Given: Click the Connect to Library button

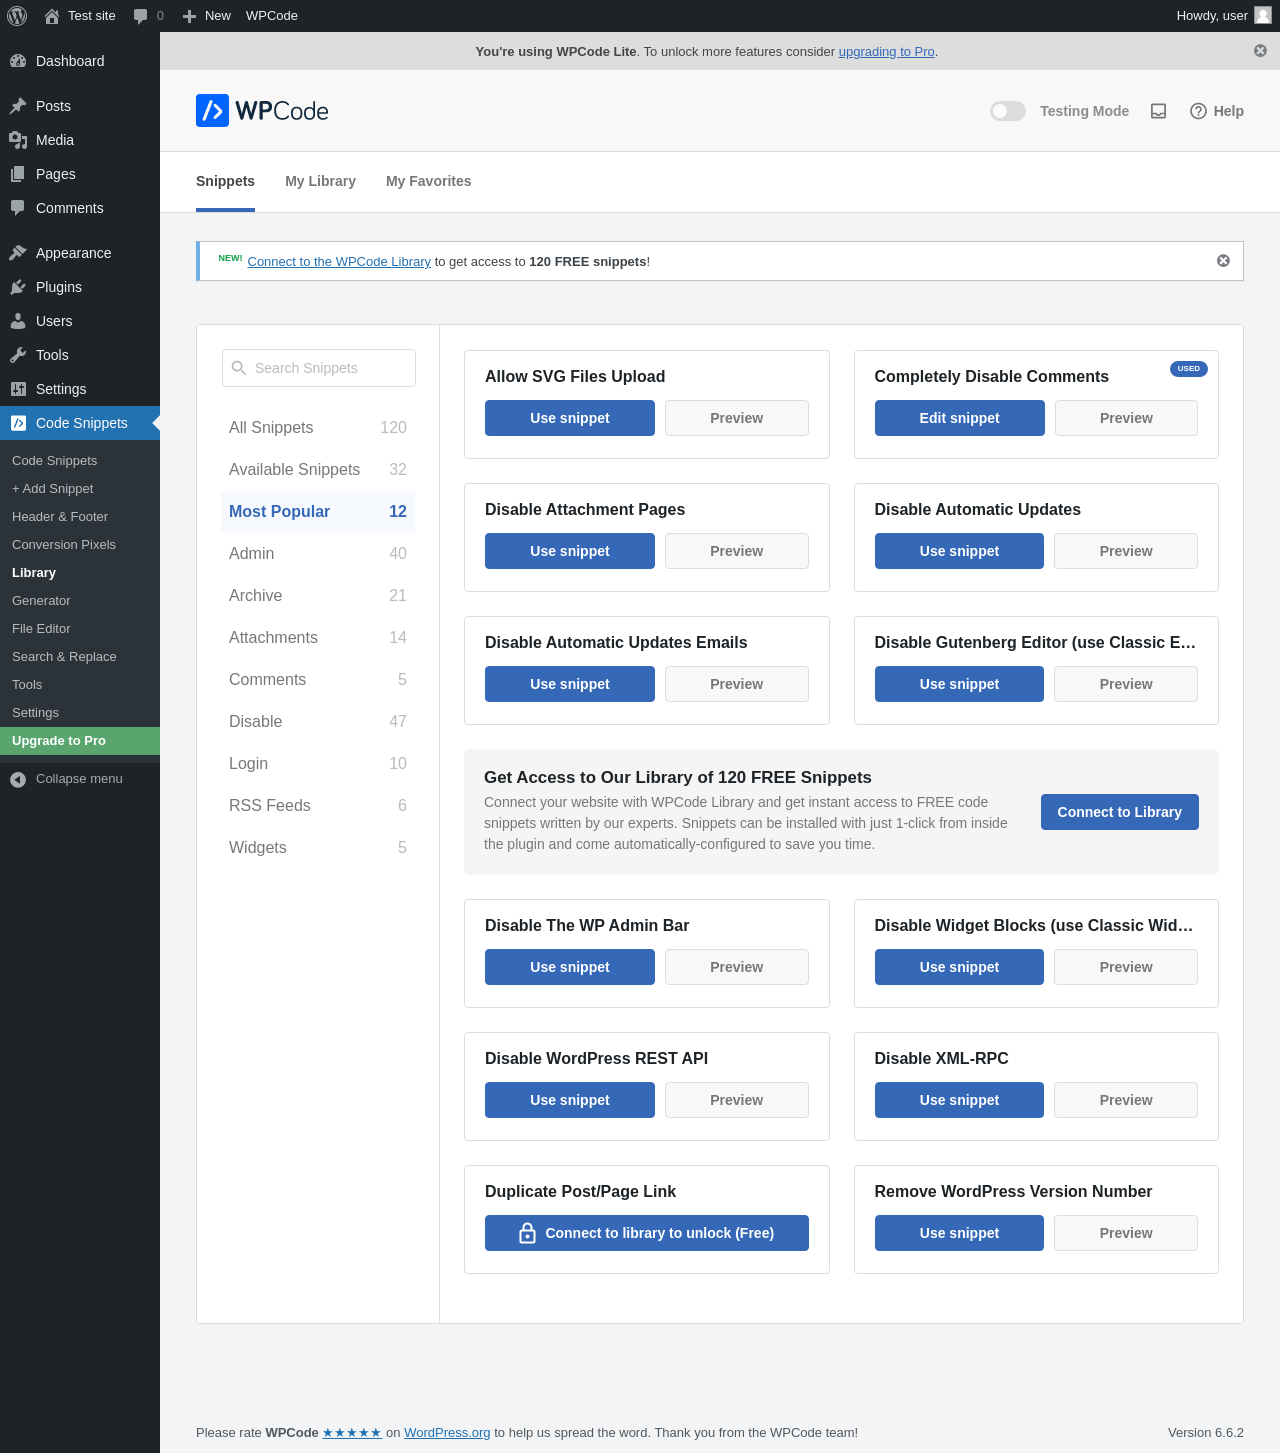Looking at the screenshot, I should [x=1119, y=812].
